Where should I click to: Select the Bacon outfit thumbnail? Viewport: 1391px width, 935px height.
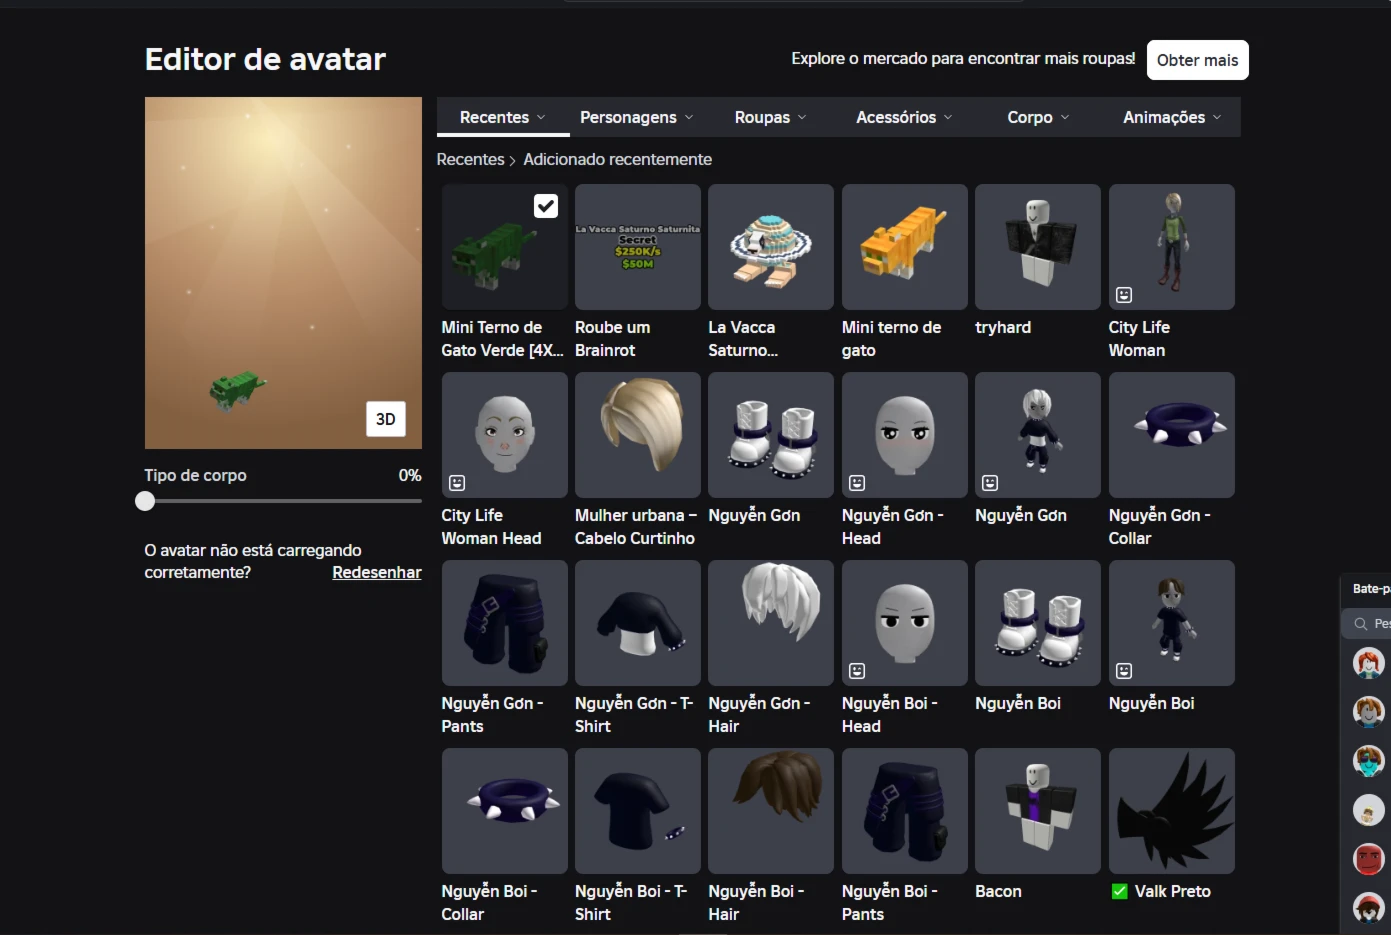click(x=1038, y=811)
